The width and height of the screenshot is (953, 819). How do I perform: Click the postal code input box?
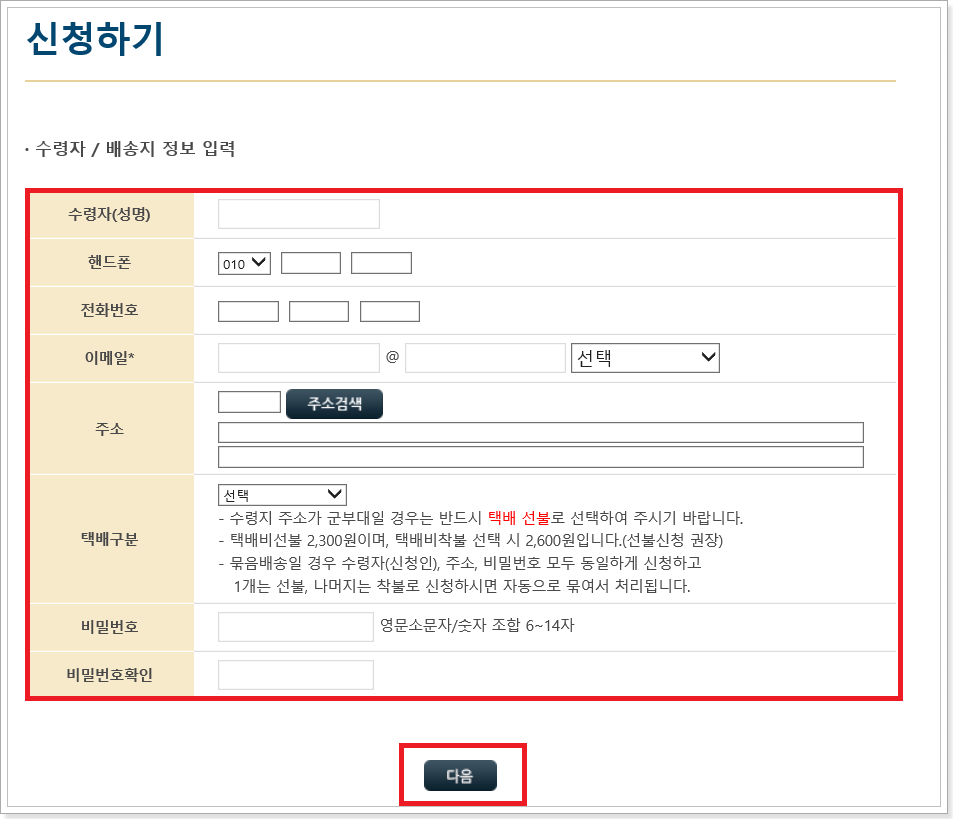pos(248,401)
